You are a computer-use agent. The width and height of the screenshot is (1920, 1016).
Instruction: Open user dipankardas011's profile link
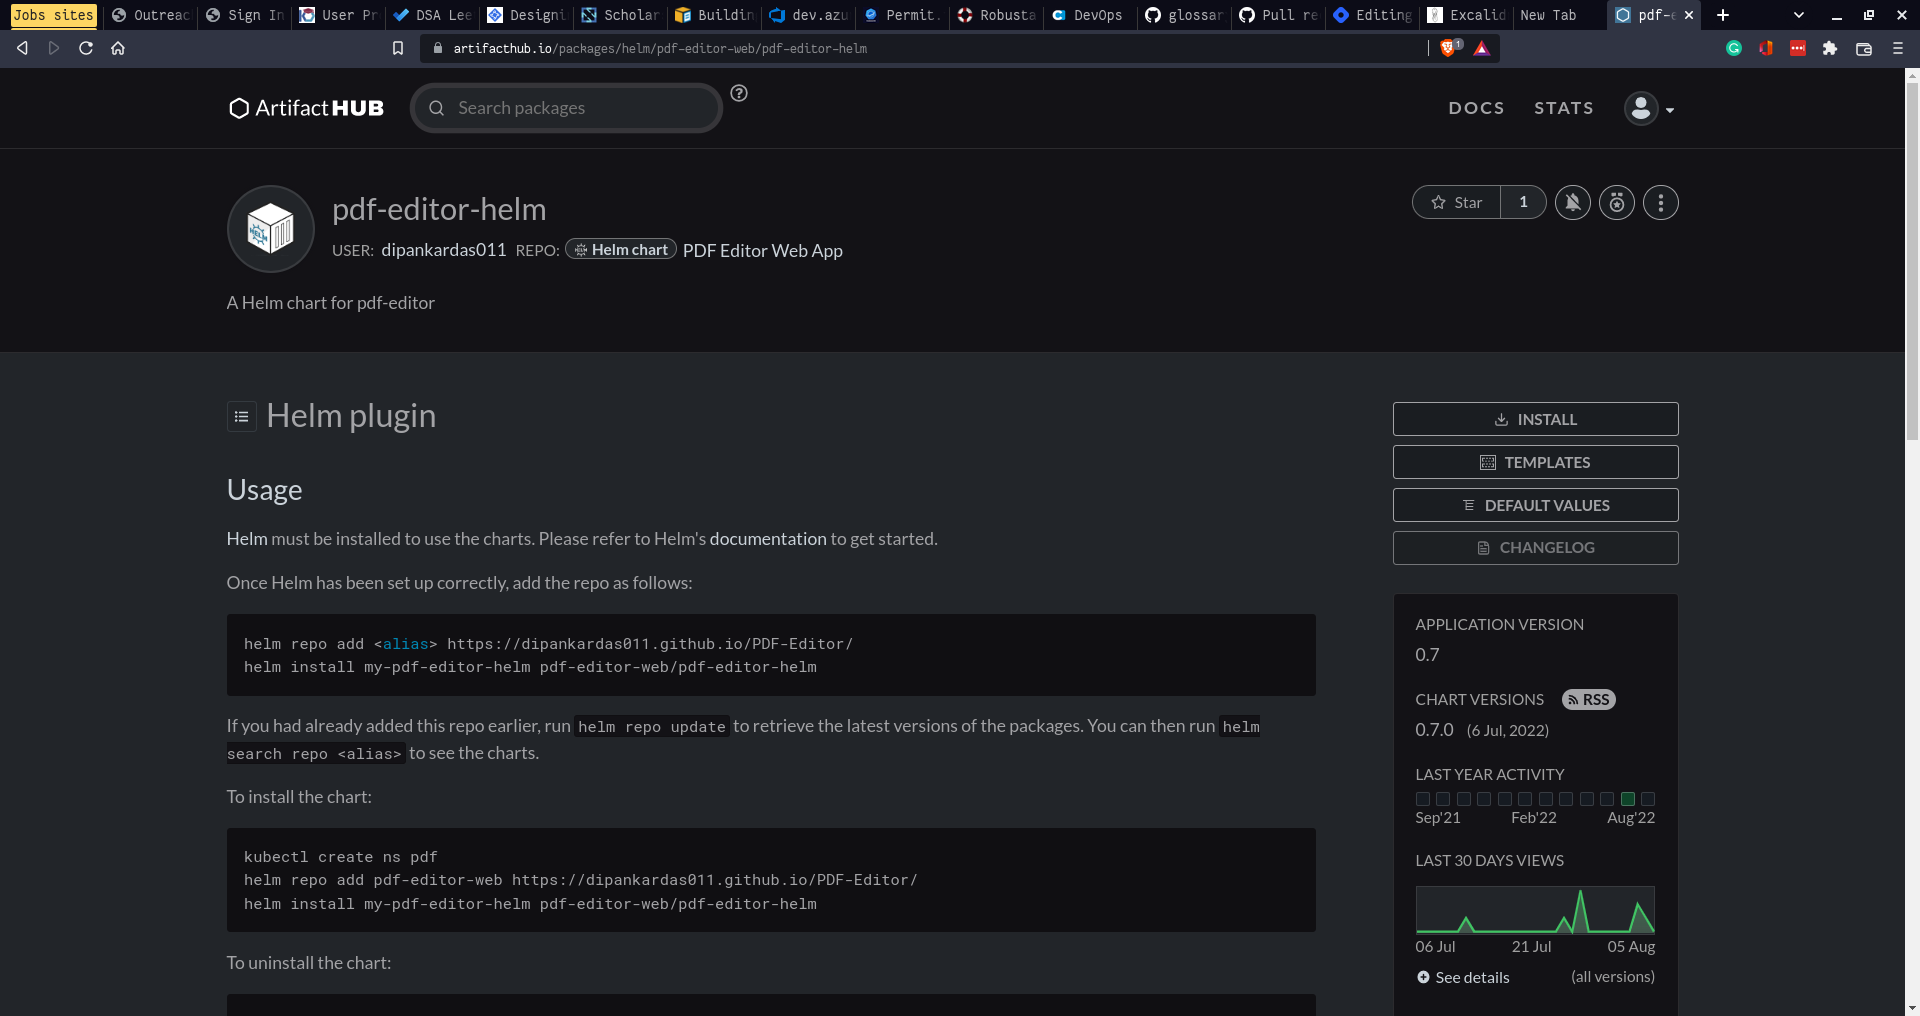(x=444, y=250)
